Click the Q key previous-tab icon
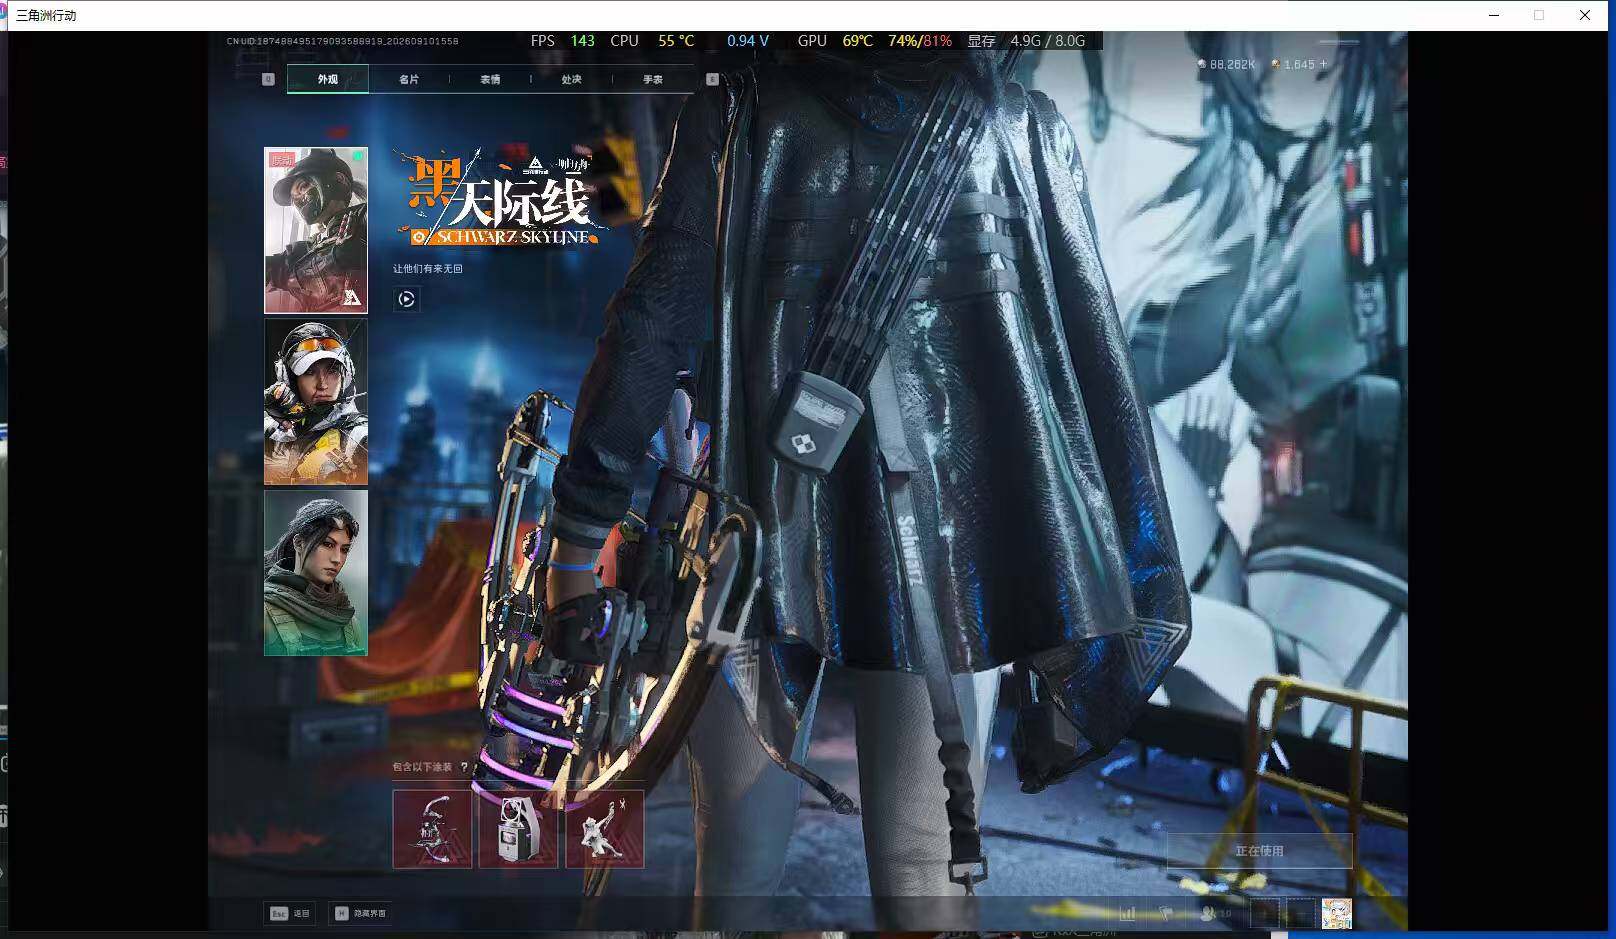The width and height of the screenshot is (1616, 939). tap(268, 79)
